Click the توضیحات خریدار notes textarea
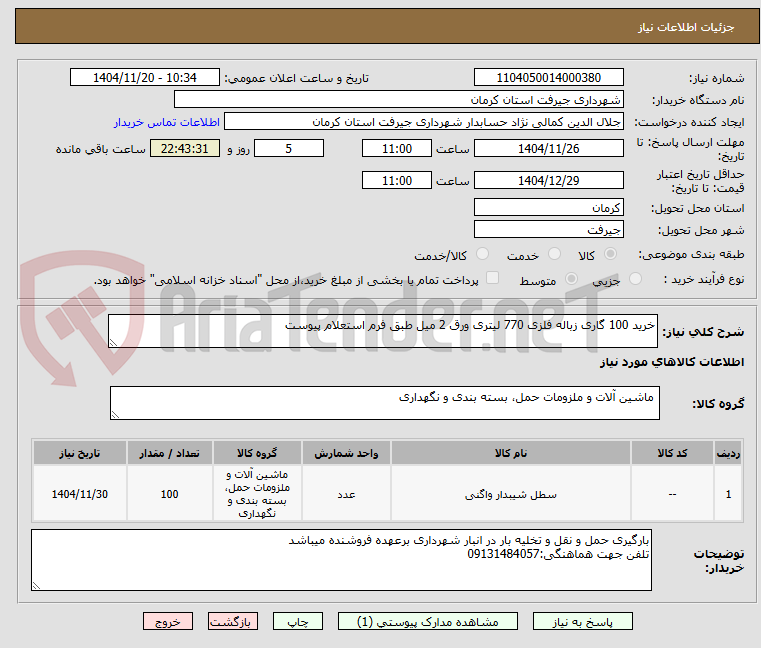Viewport: 761px width, 648px height. click(x=341, y=560)
